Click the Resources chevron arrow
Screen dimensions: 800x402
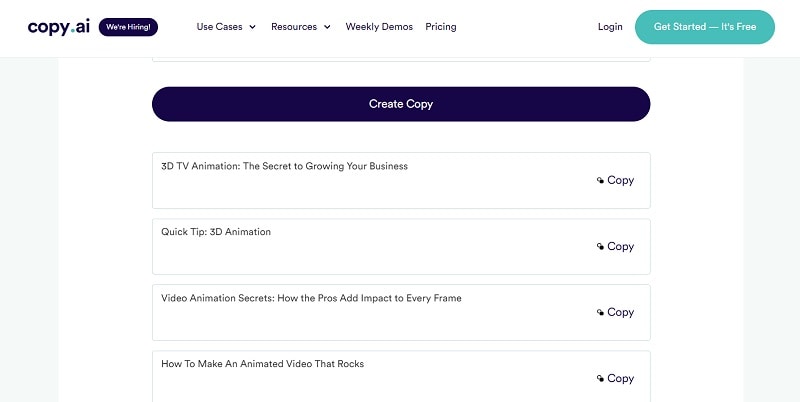(x=327, y=27)
